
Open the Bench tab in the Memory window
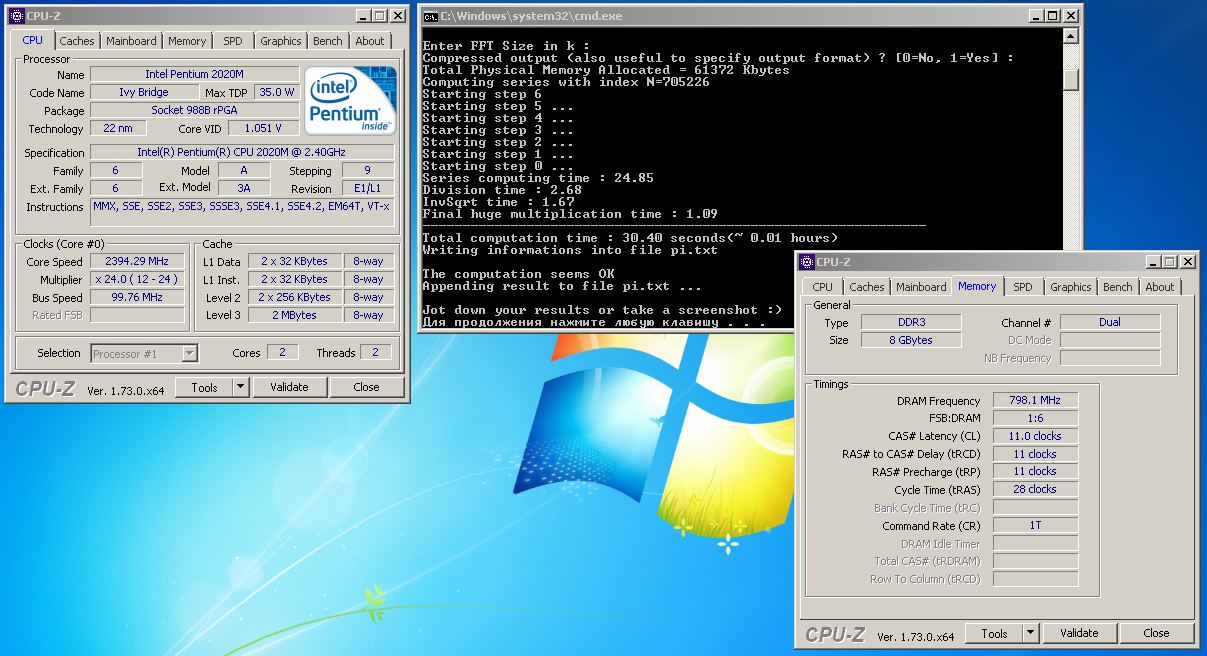(1118, 287)
